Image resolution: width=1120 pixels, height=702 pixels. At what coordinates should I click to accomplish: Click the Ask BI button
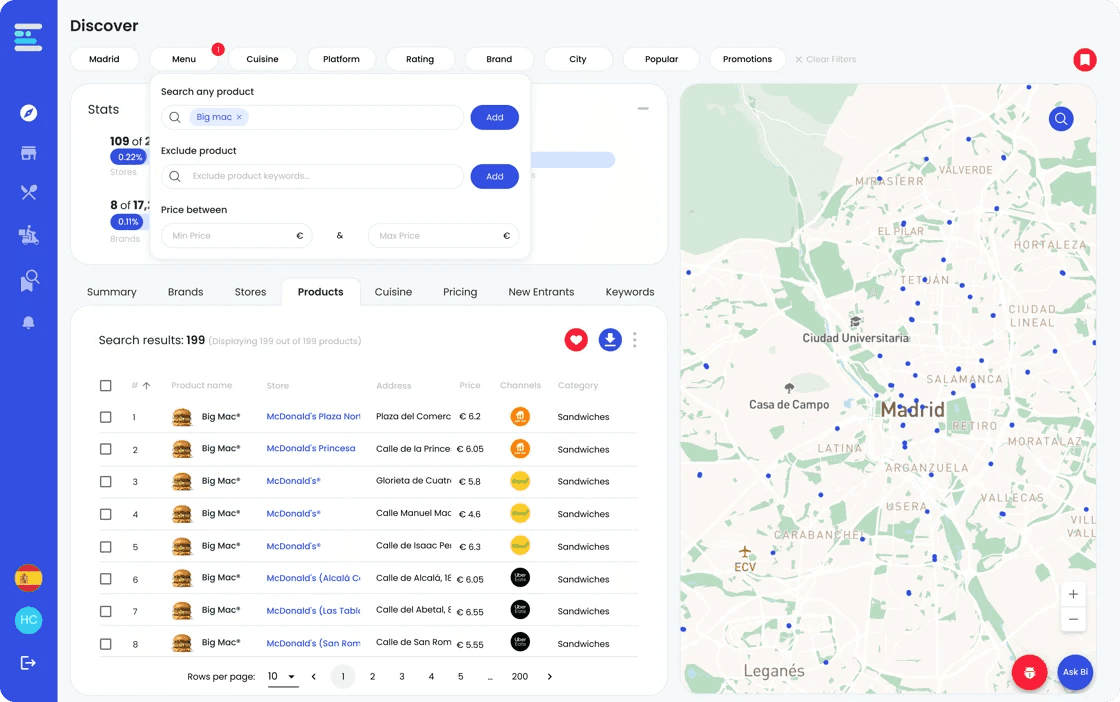pos(1075,672)
